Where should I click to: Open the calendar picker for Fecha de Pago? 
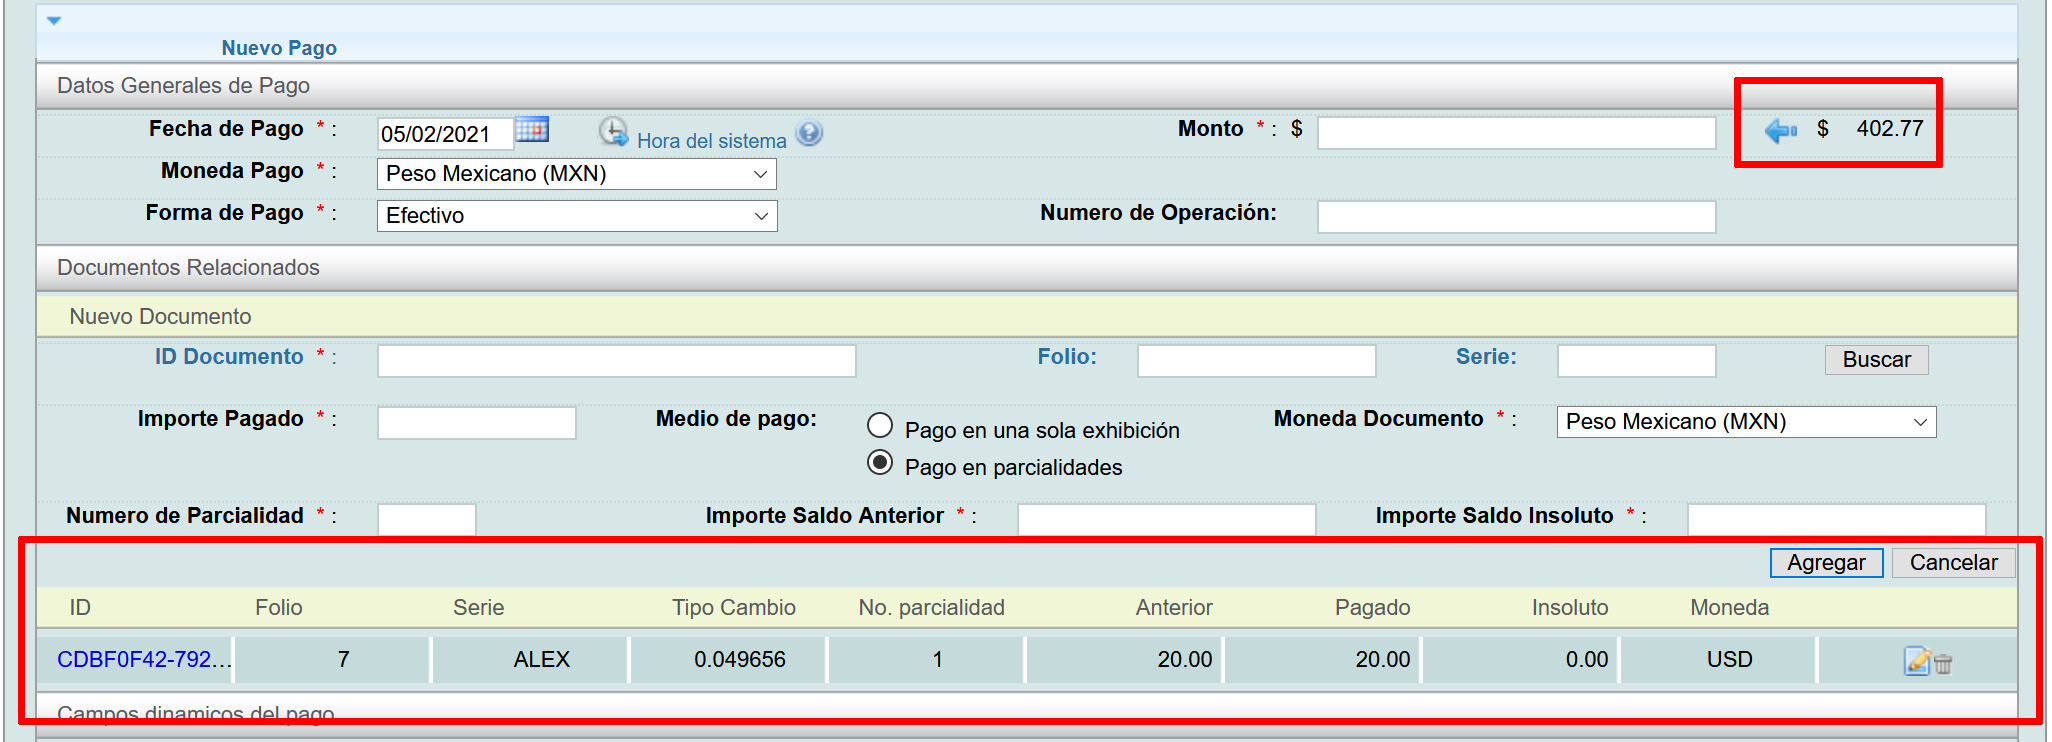(531, 130)
